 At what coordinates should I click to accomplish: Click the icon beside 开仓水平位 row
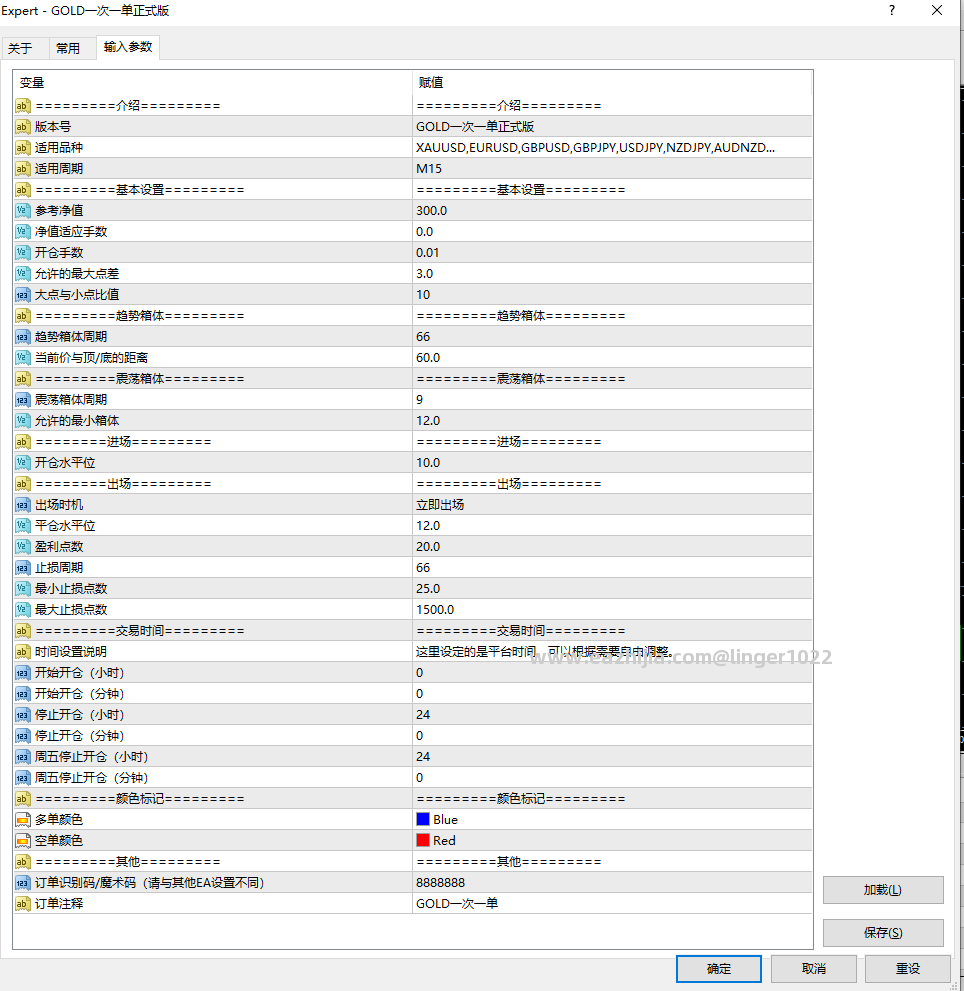tap(23, 463)
